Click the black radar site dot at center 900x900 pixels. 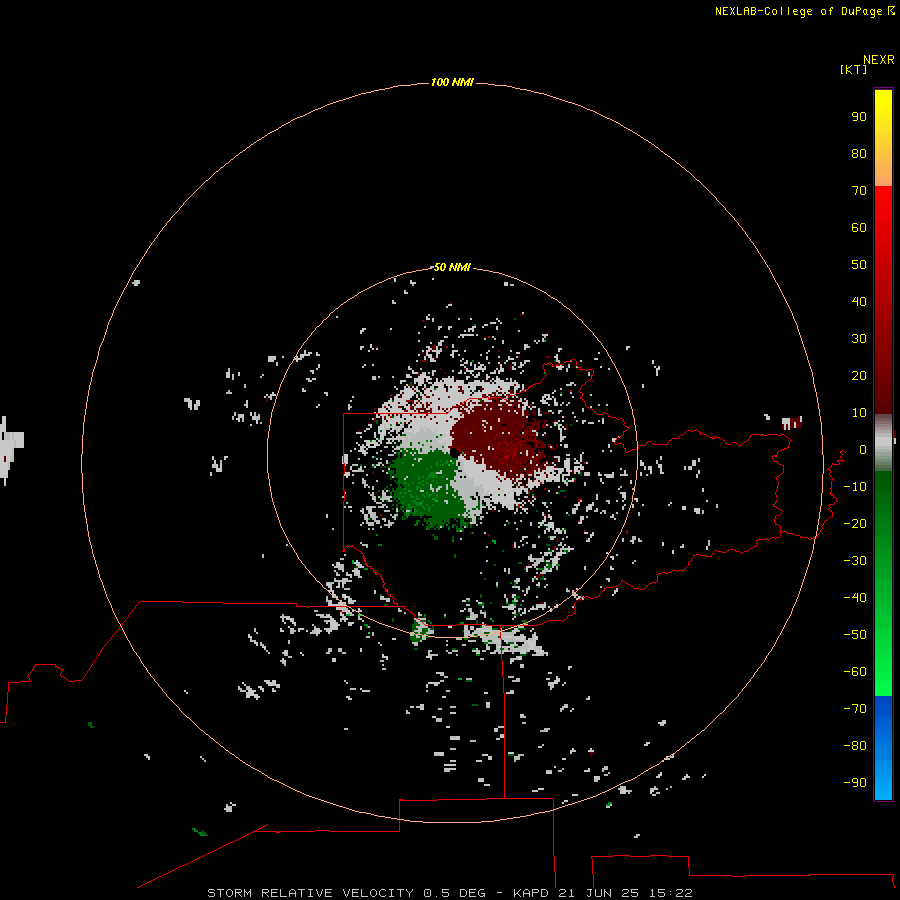tap(454, 453)
